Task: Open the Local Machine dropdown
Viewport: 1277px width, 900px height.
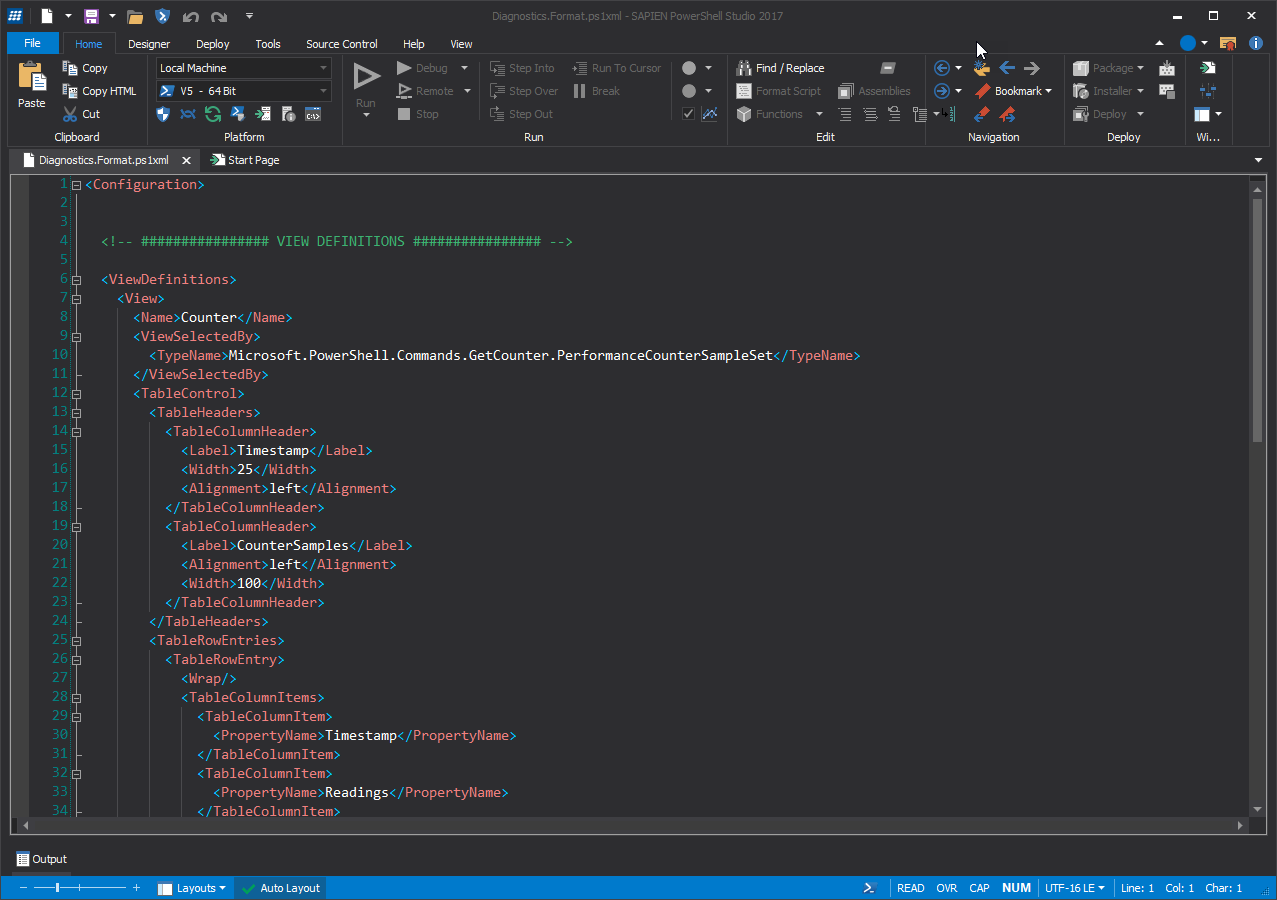Action: click(x=321, y=68)
